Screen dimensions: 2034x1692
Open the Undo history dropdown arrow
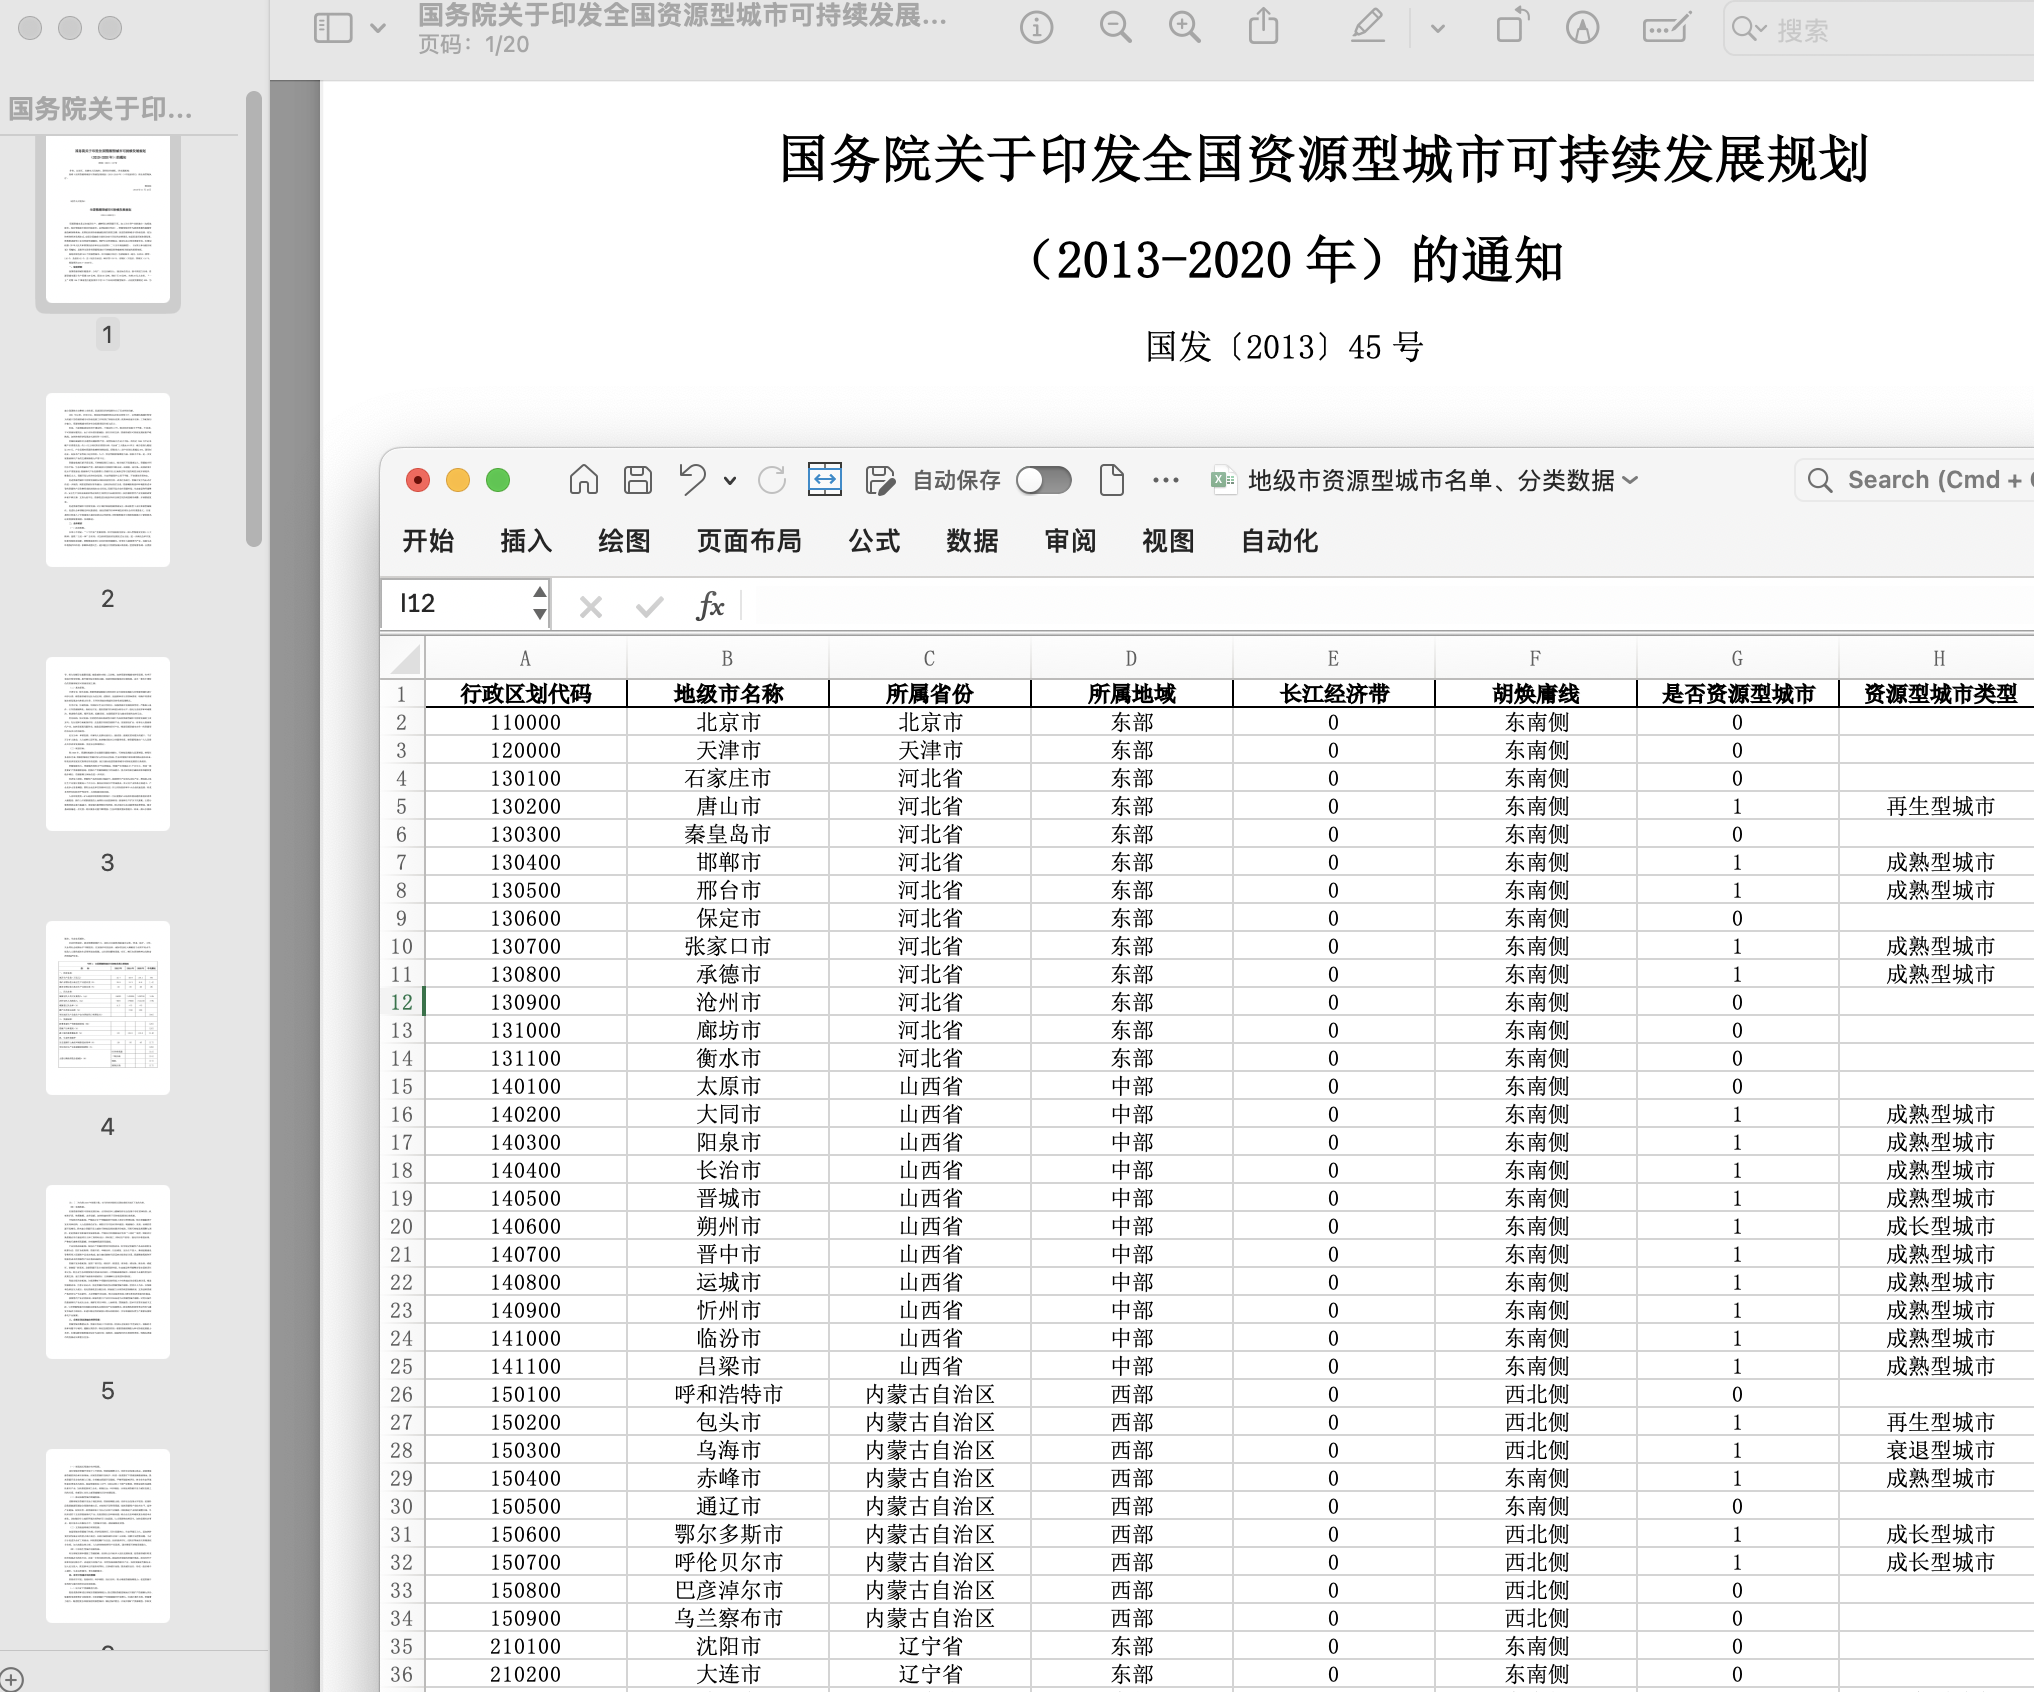pyautogui.click(x=730, y=481)
